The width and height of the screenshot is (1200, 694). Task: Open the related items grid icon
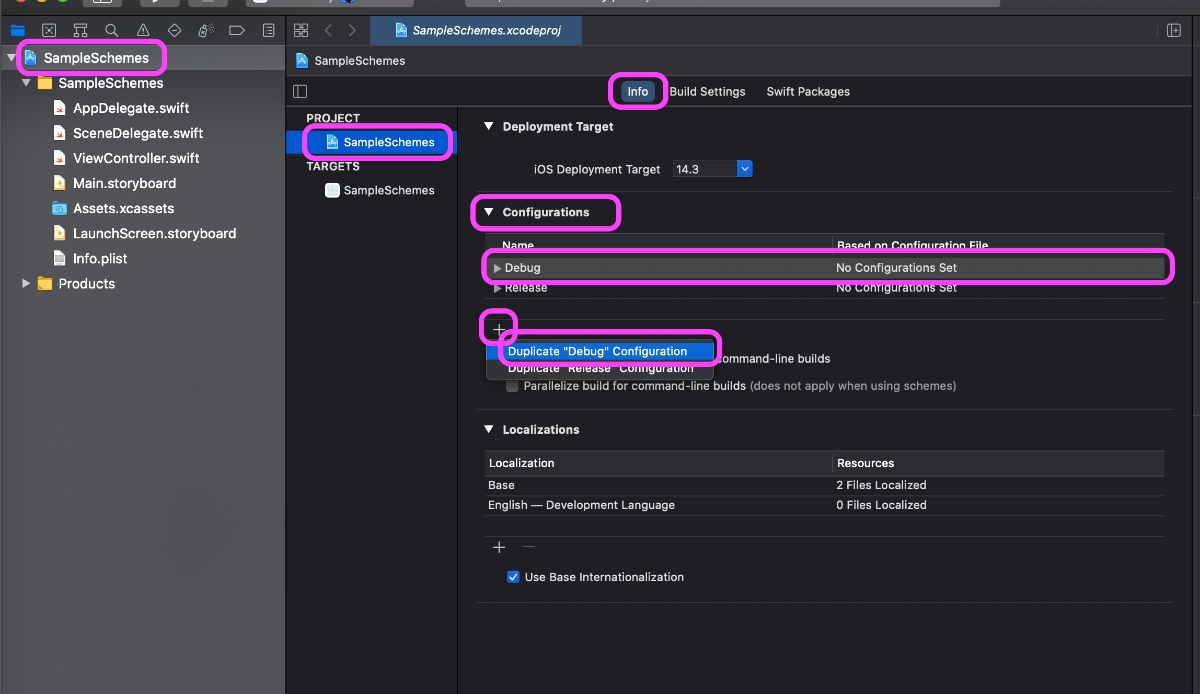301,30
